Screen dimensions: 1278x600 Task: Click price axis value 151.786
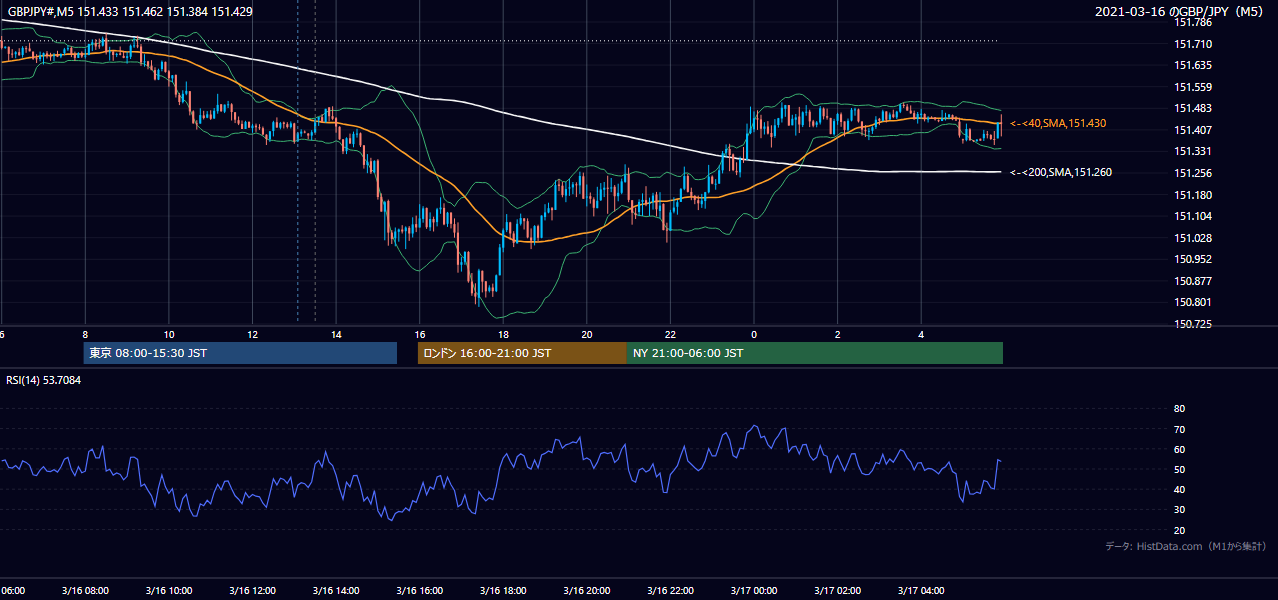[x=1193, y=22]
